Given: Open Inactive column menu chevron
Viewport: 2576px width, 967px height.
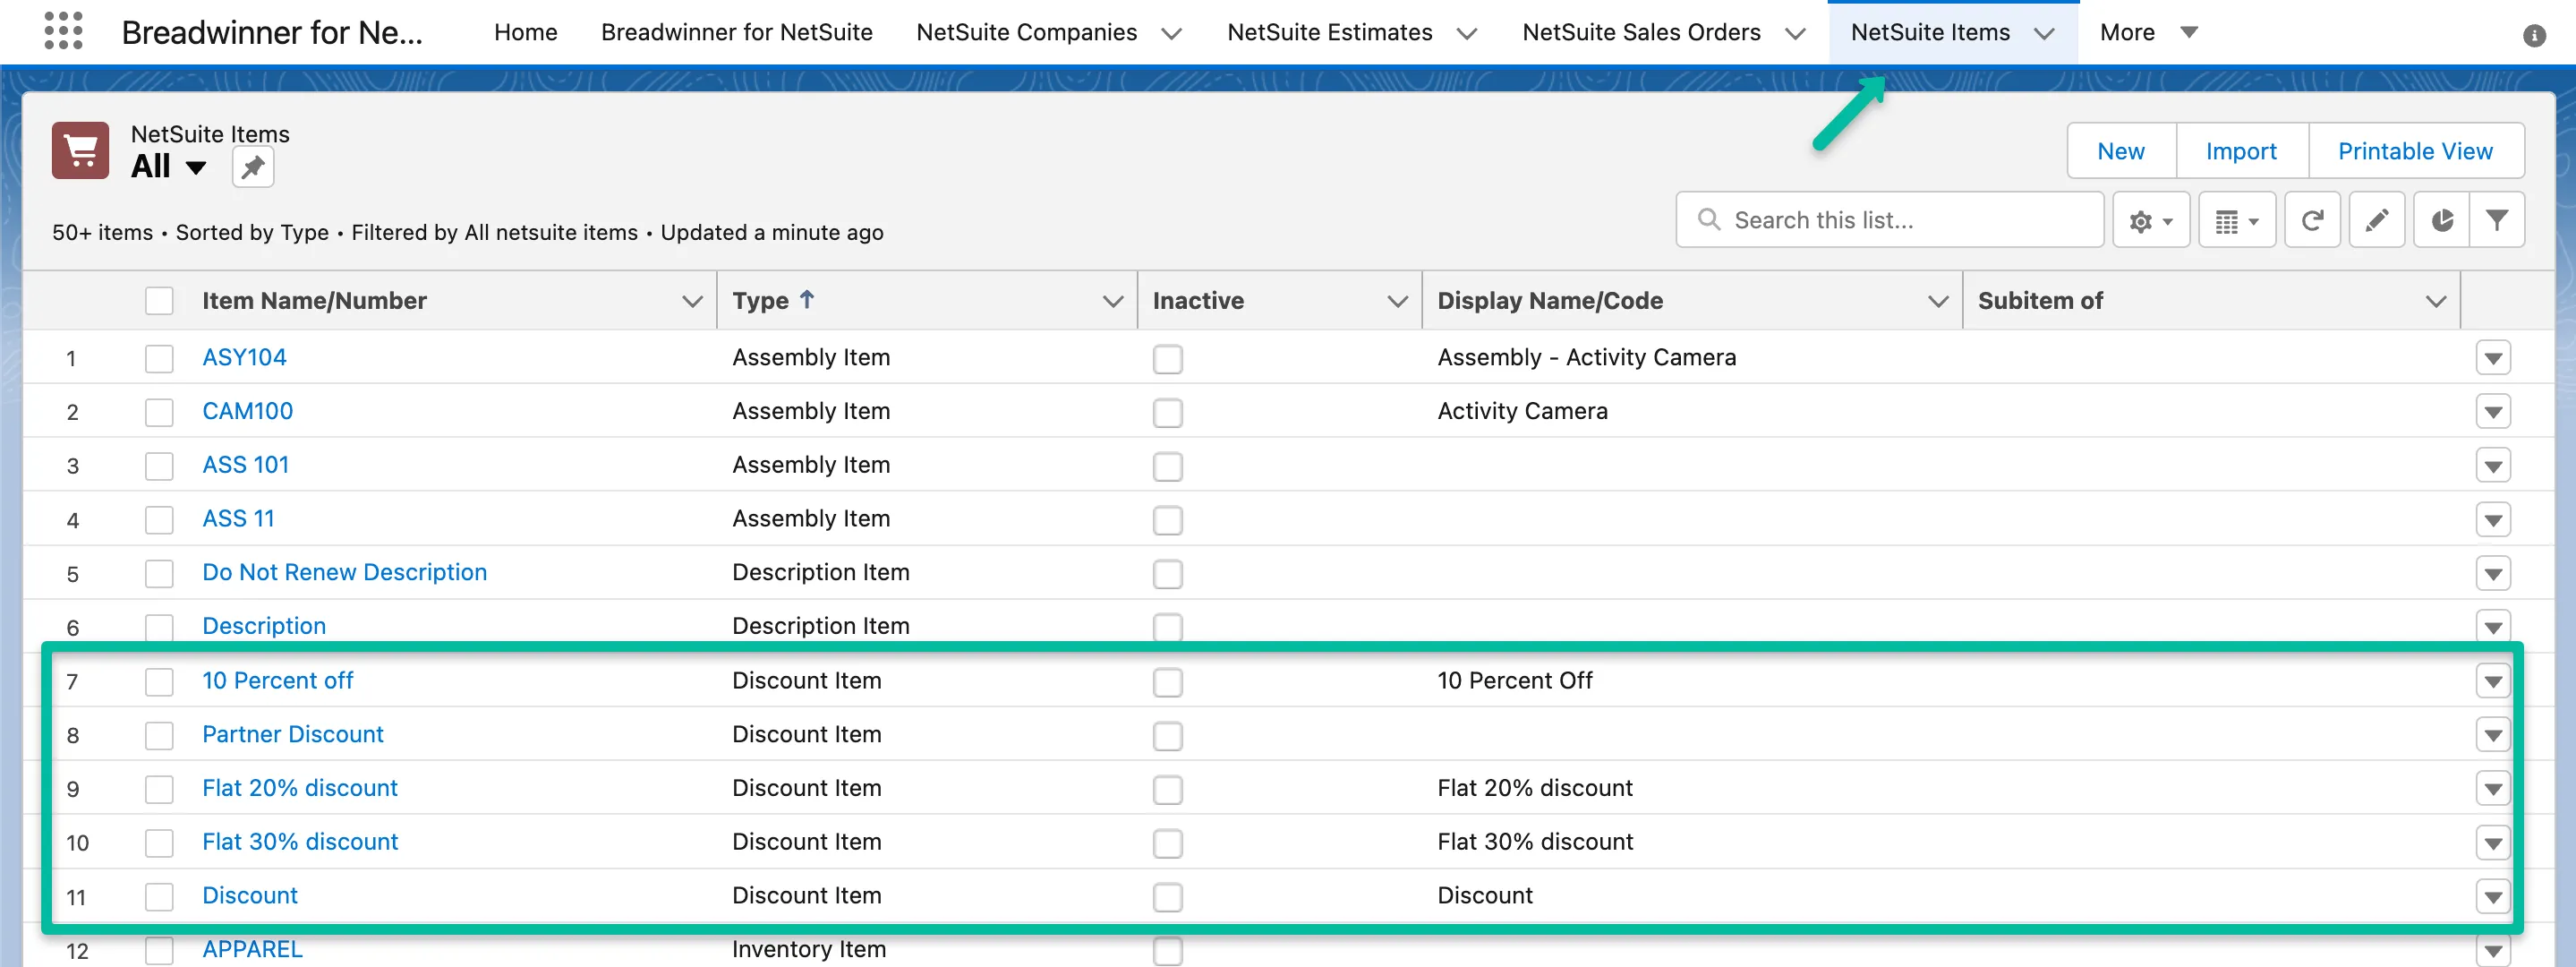Looking at the screenshot, I should [1397, 301].
